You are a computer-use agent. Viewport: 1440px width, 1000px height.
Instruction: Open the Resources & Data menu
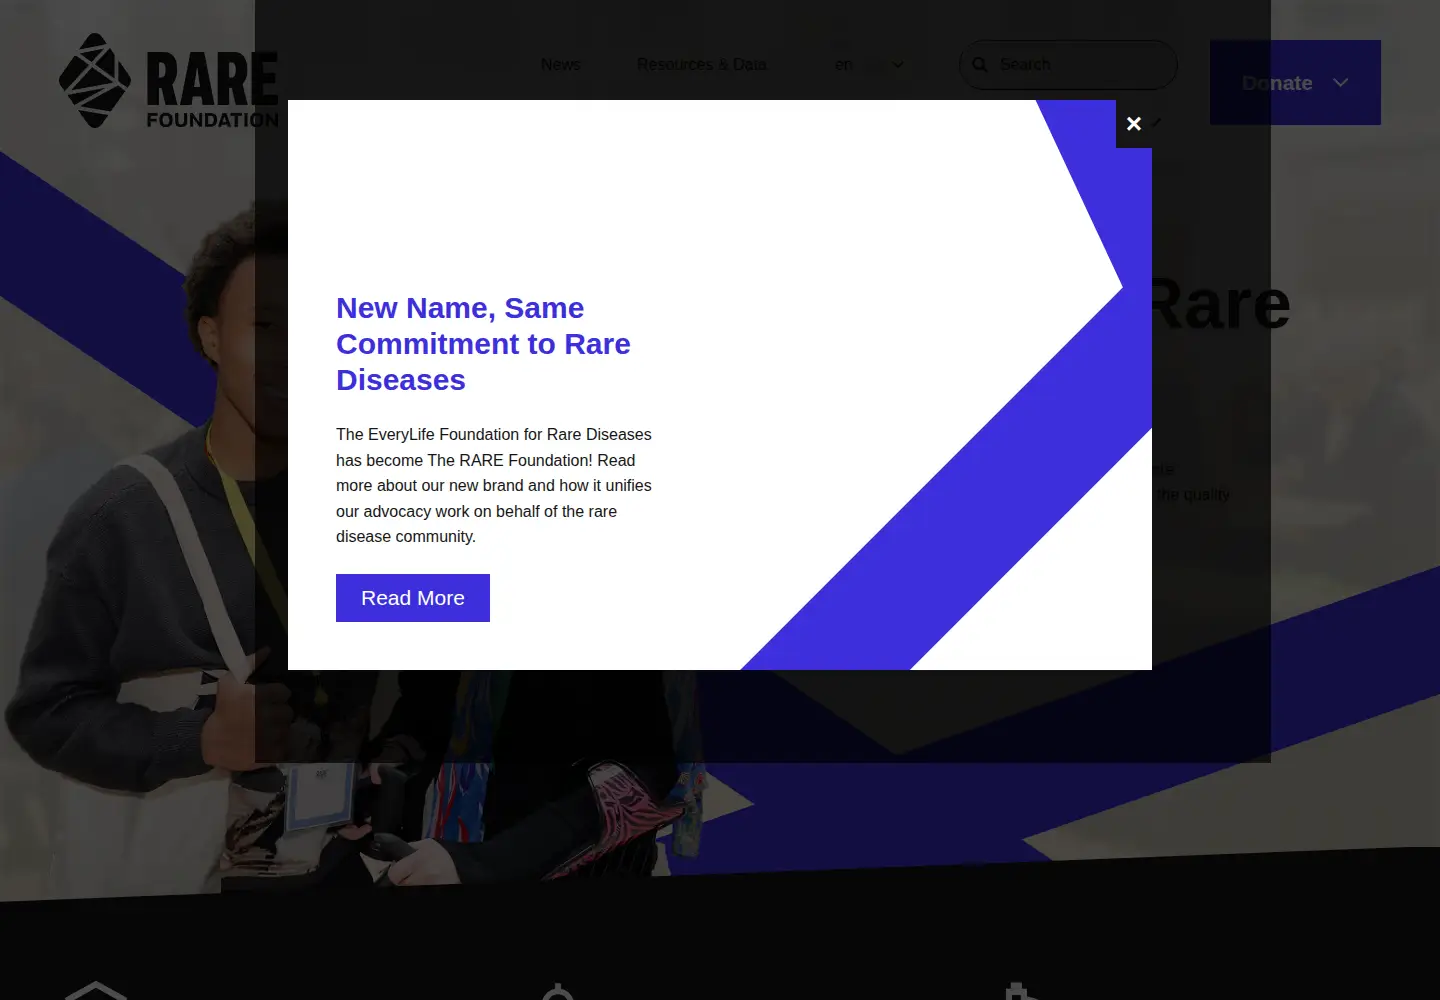pos(702,65)
